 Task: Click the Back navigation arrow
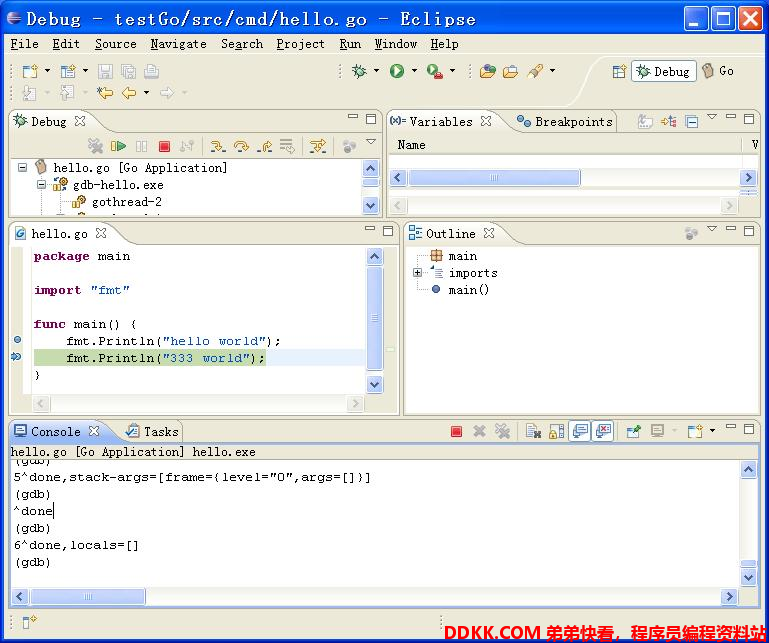tap(129, 93)
